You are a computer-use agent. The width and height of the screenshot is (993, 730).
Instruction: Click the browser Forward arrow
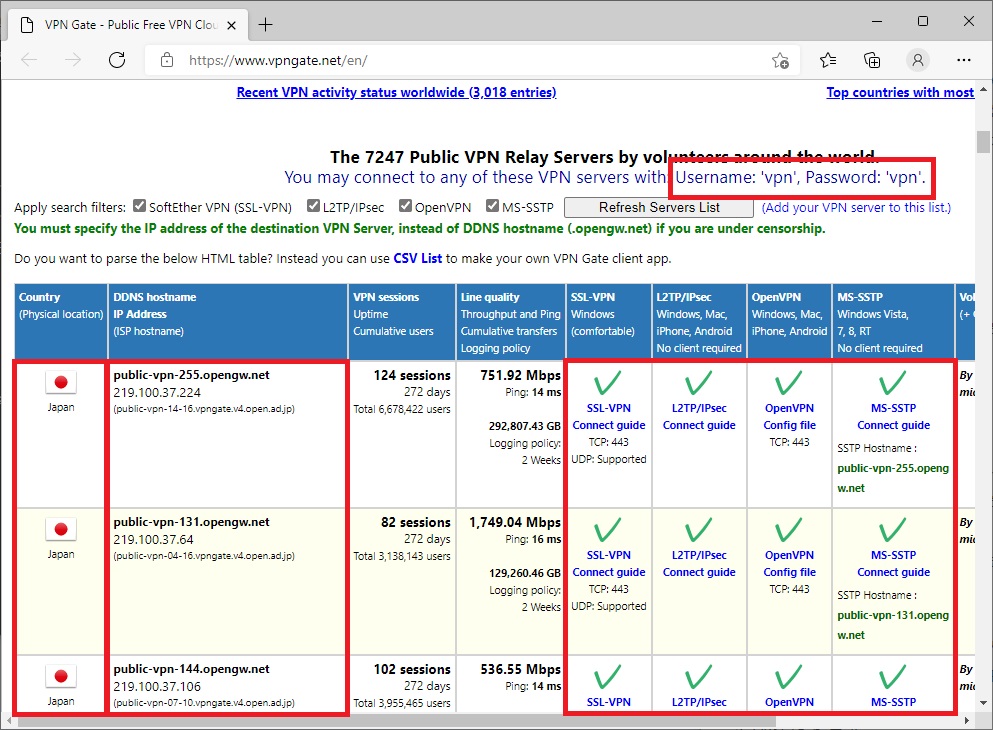tap(73, 60)
